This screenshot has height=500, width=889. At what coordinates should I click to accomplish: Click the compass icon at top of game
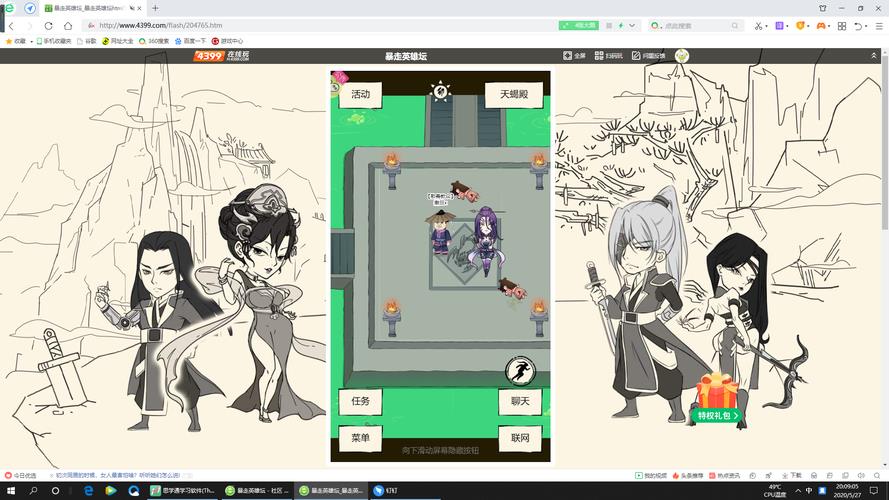[x=440, y=92]
